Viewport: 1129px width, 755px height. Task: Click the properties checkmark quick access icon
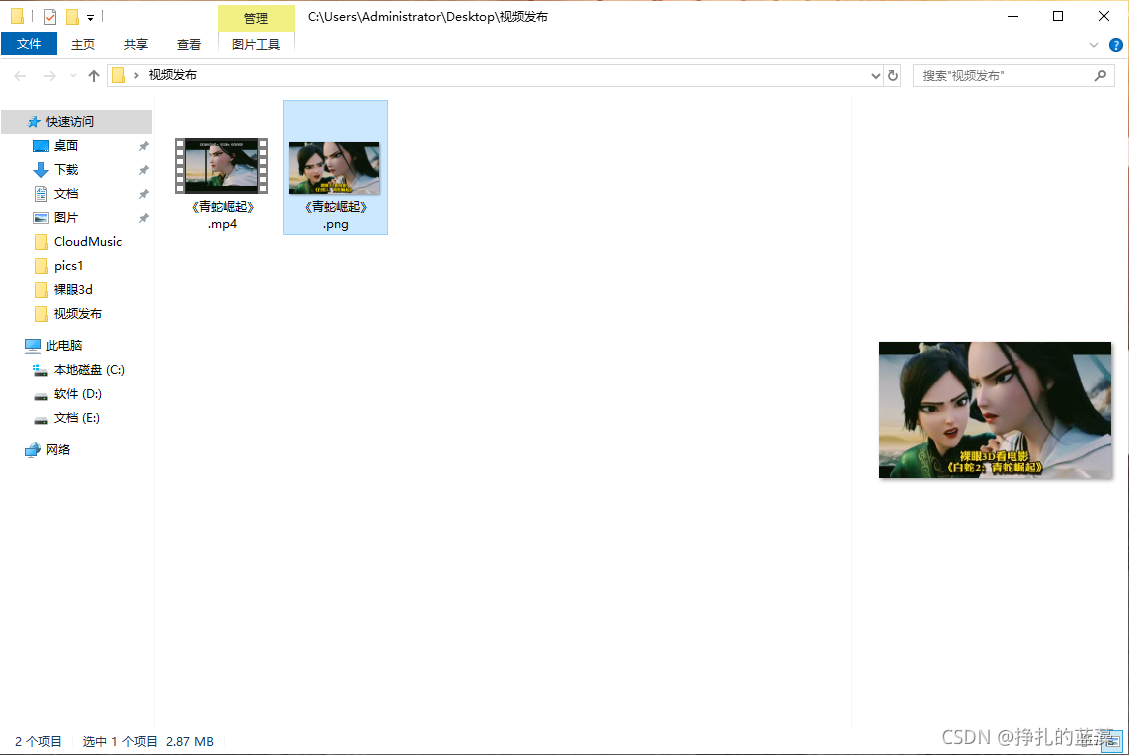pos(50,17)
